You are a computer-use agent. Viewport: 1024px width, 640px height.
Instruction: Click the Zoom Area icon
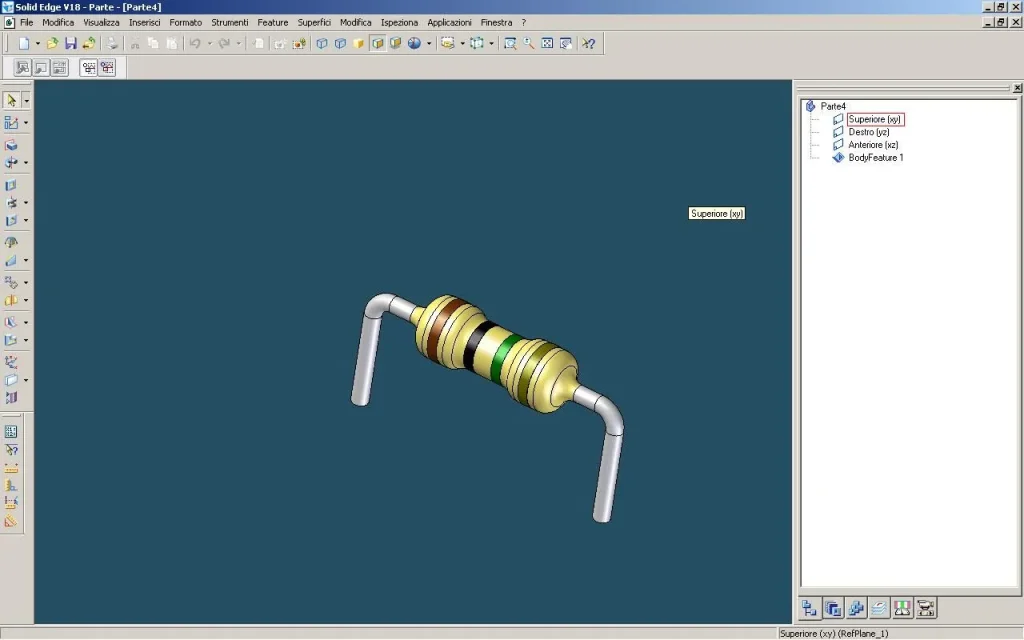tap(510, 44)
